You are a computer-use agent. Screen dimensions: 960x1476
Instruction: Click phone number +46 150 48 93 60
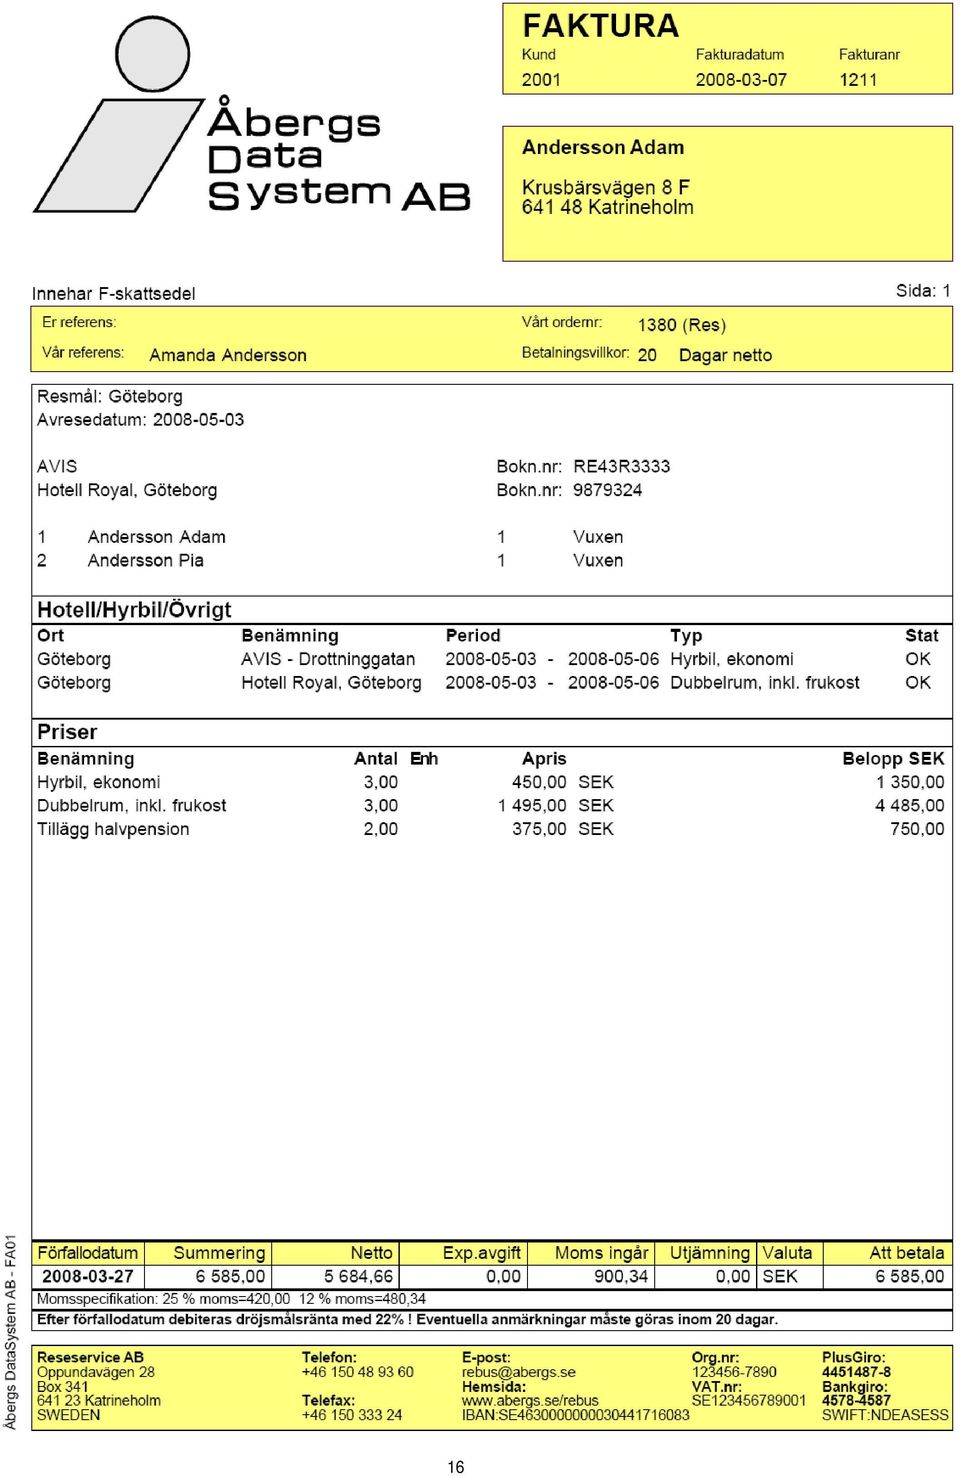358,1372
